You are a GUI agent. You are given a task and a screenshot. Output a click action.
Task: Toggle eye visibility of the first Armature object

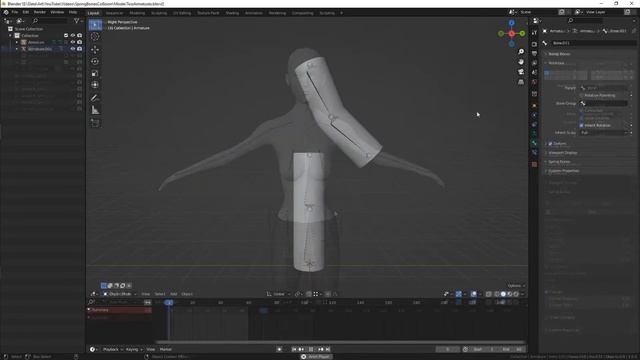[73, 42]
